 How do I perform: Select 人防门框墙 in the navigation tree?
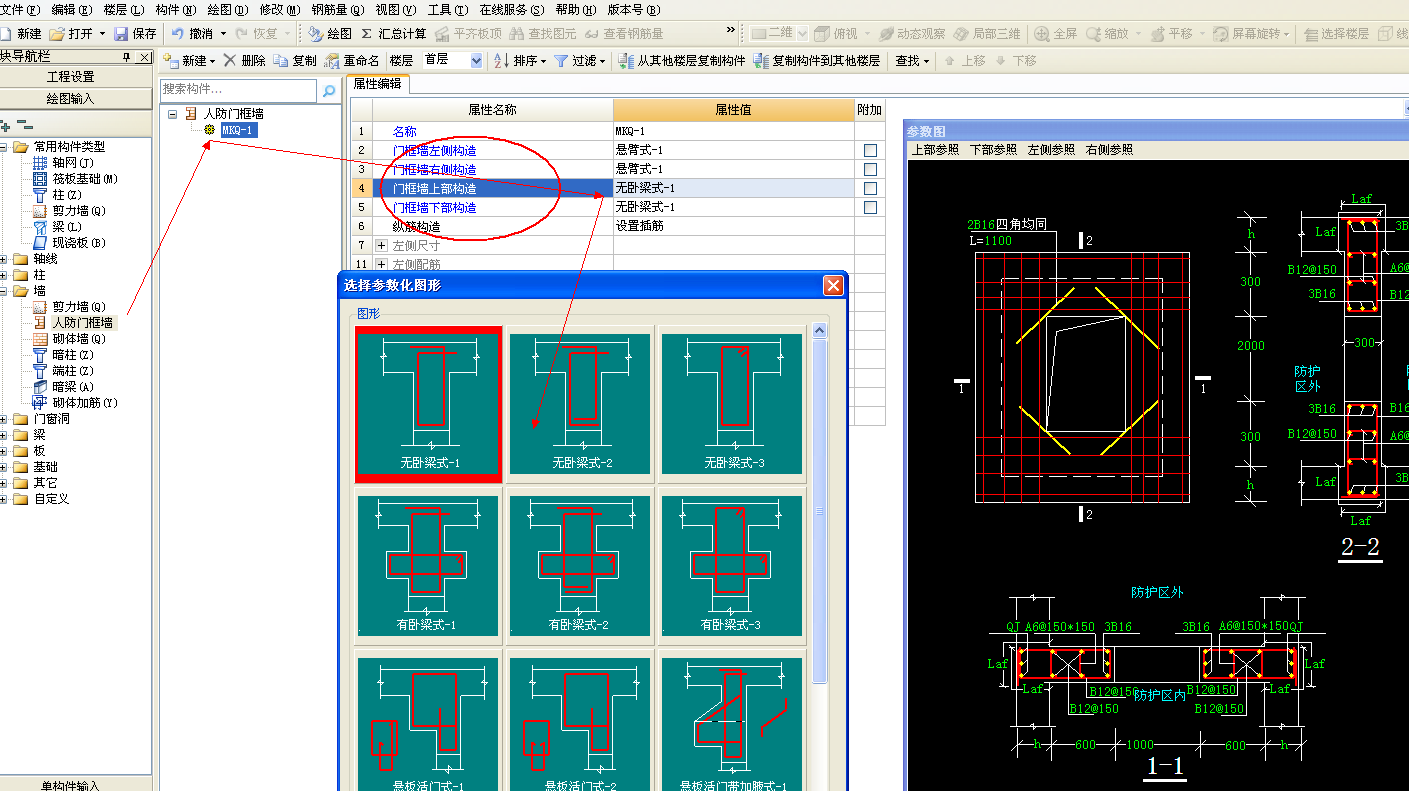pyautogui.click(x=82, y=322)
